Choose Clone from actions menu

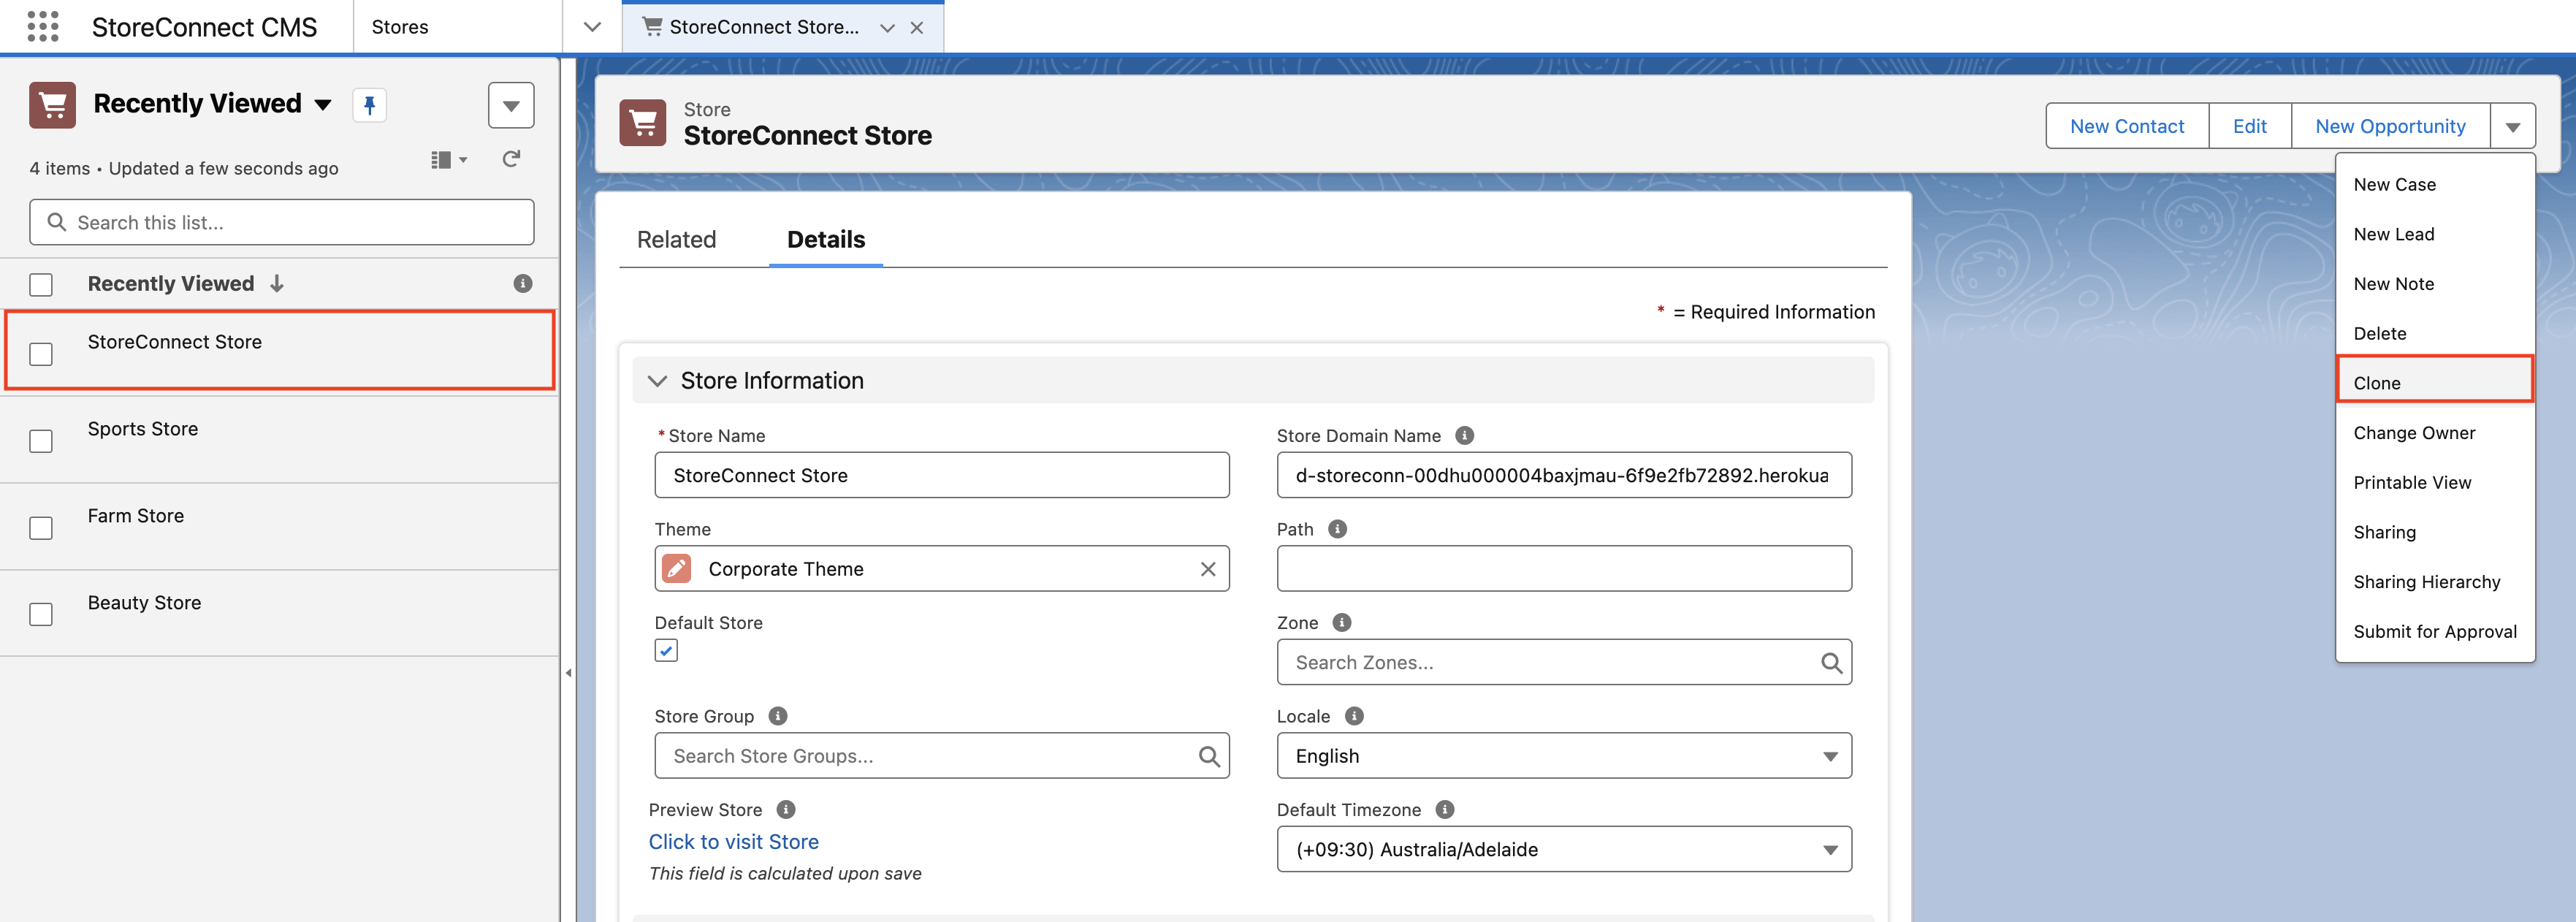pyautogui.click(x=2435, y=383)
